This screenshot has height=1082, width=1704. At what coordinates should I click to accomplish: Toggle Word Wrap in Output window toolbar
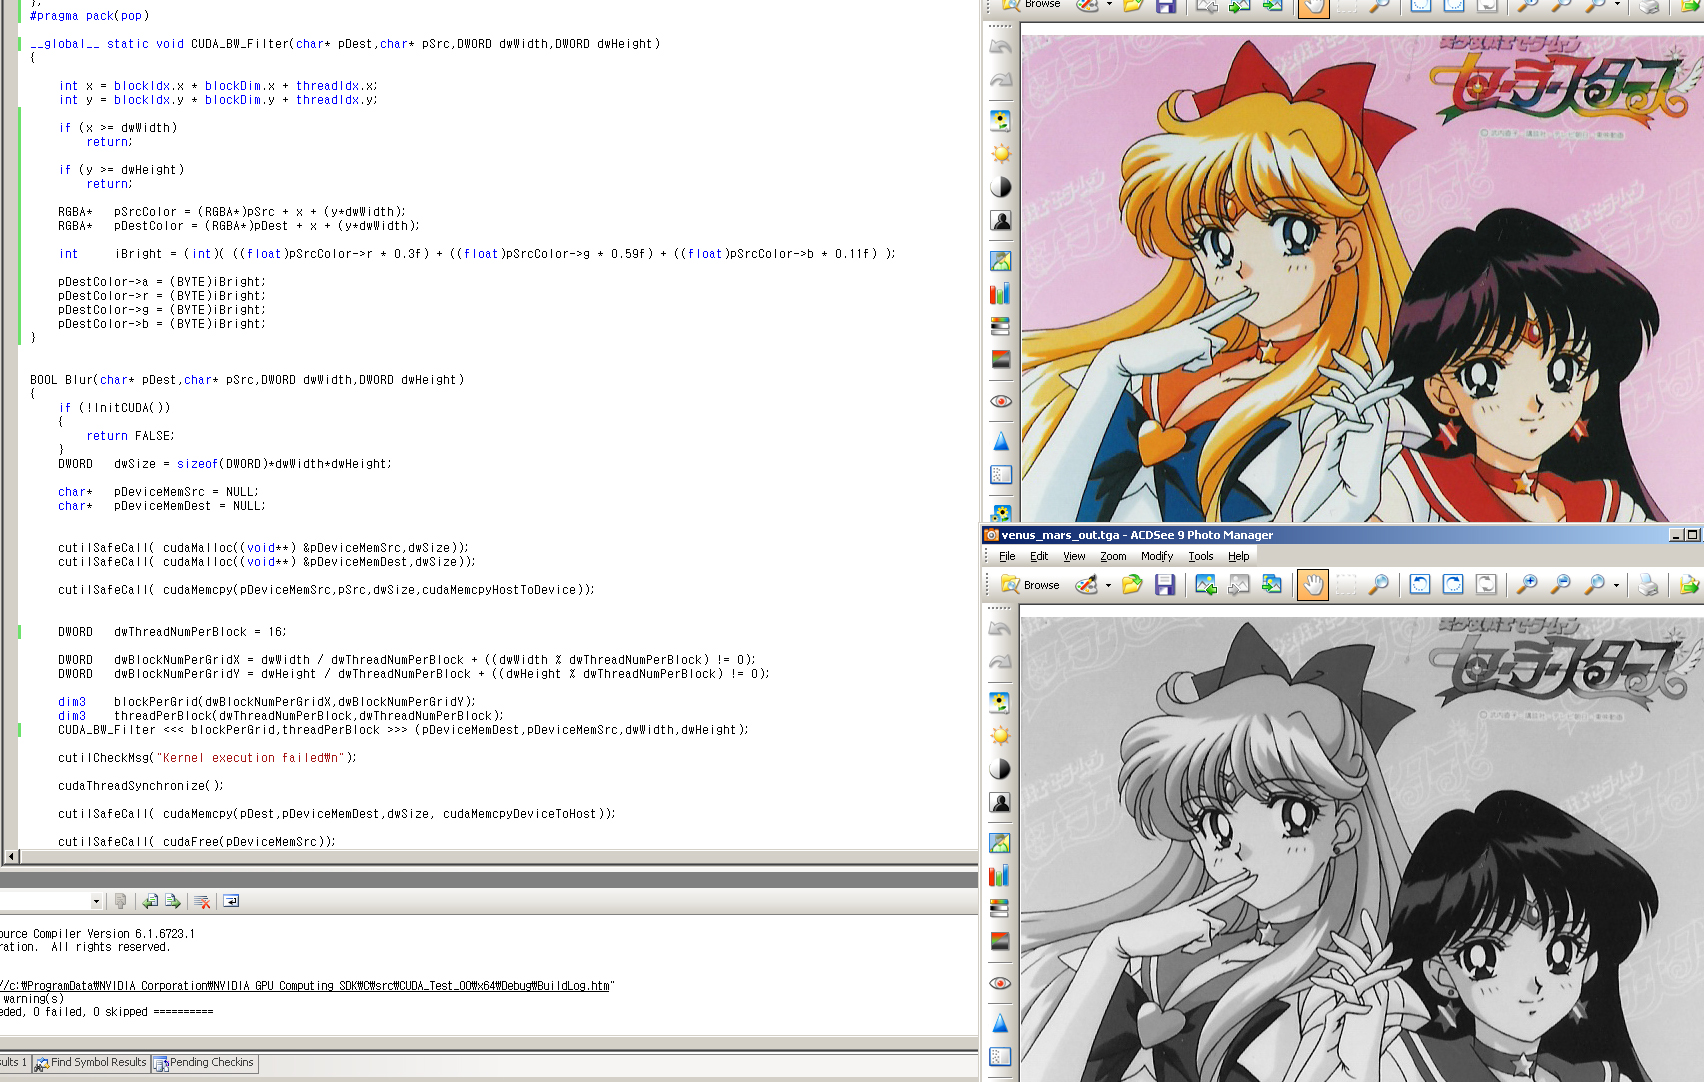(x=231, y=901)
